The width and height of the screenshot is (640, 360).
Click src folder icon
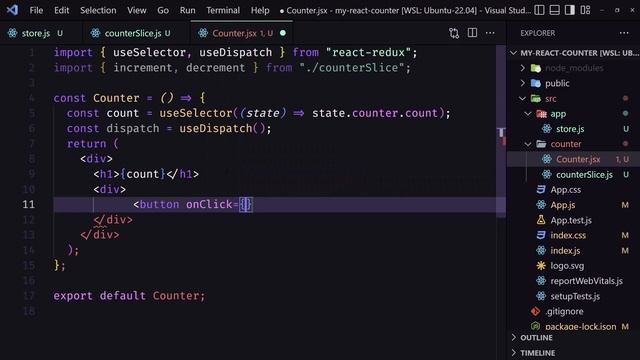[536, 98]
